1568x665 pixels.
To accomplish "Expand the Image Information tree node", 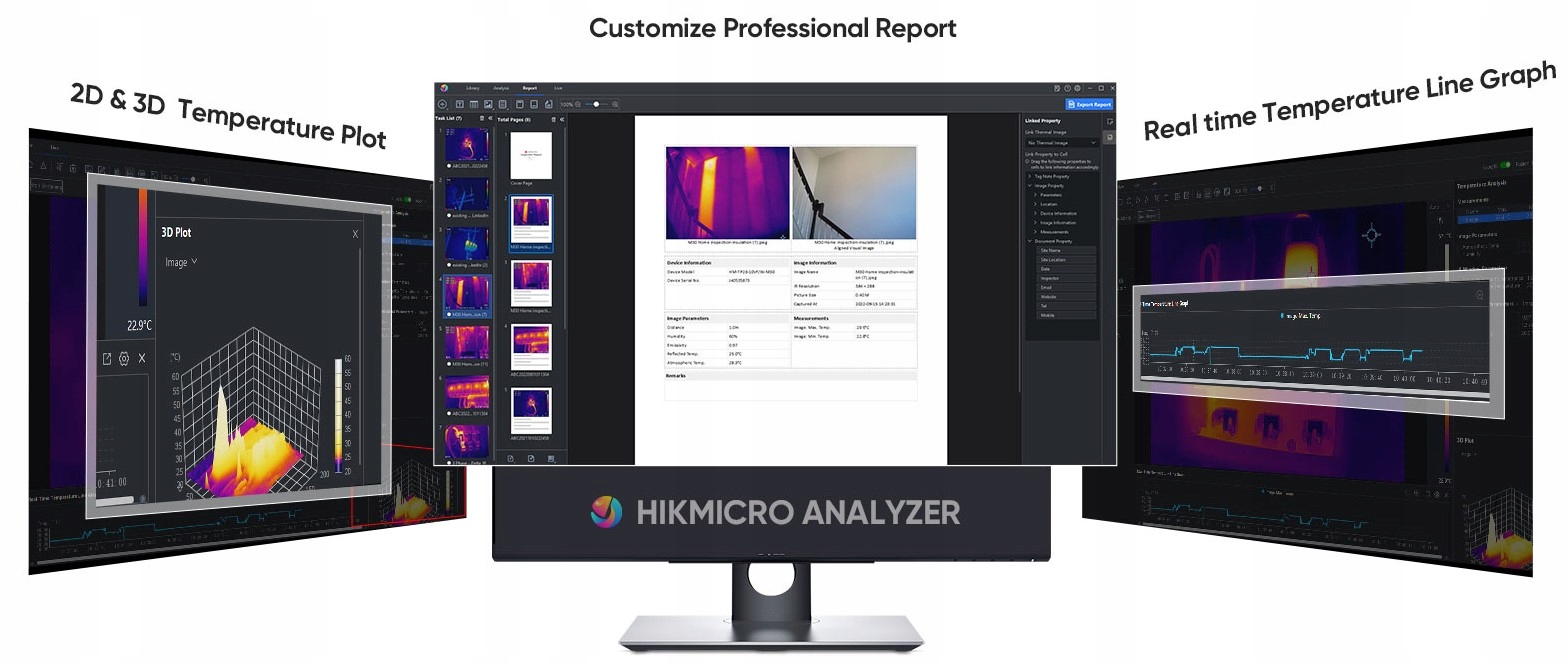I will click(1035, 223).
